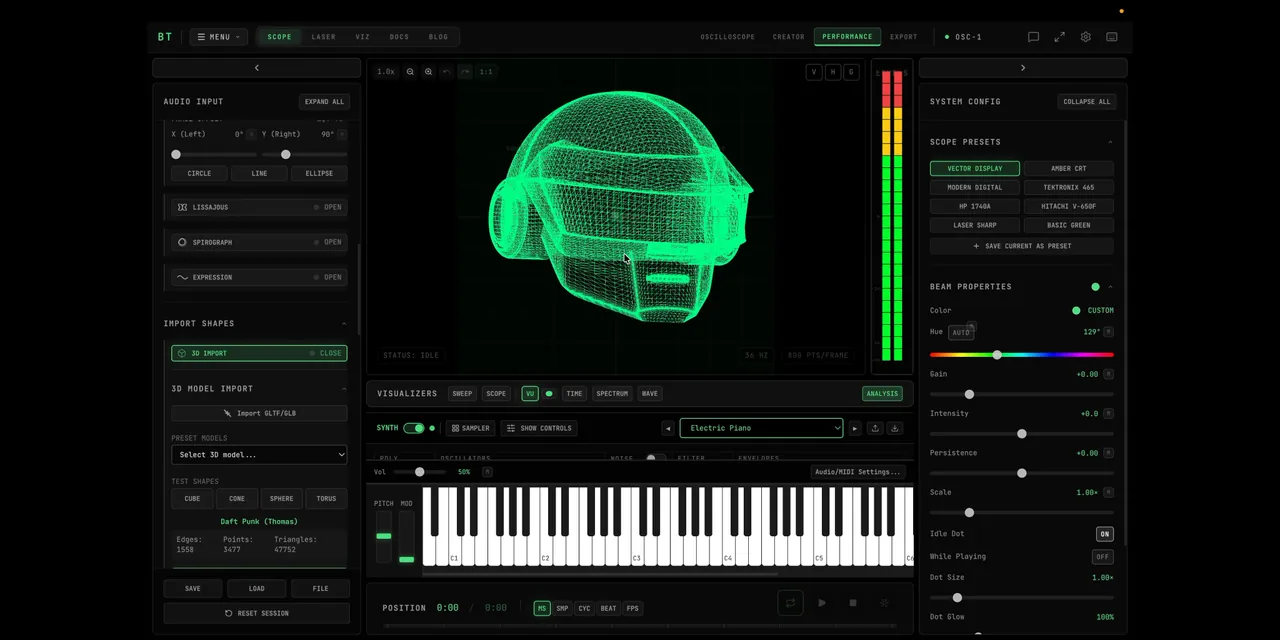
Task: Click the RESET SESSION button
Action: coord(256,613)
